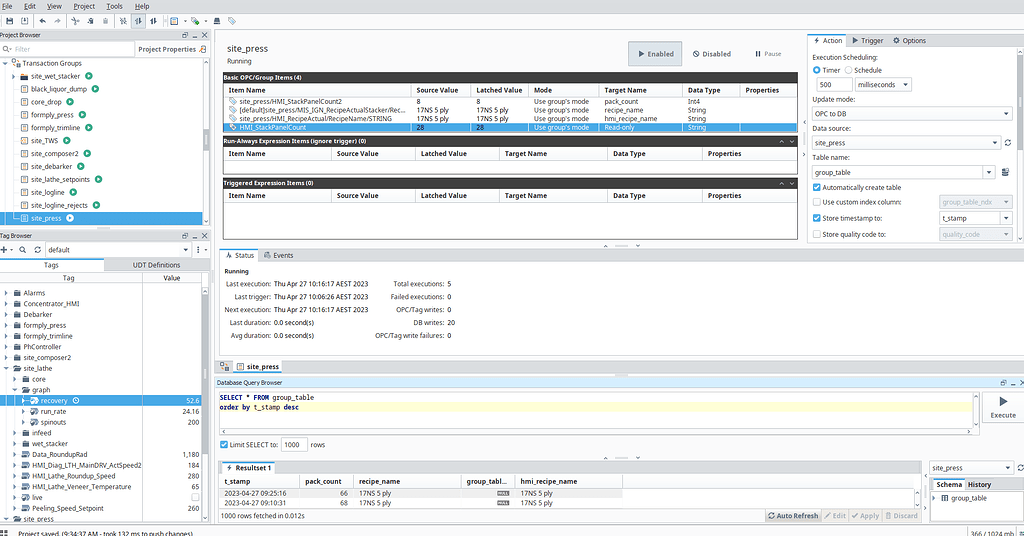Click the Save icon in the toolbar
The image size is (1024, 536).
tap(9, 20)
